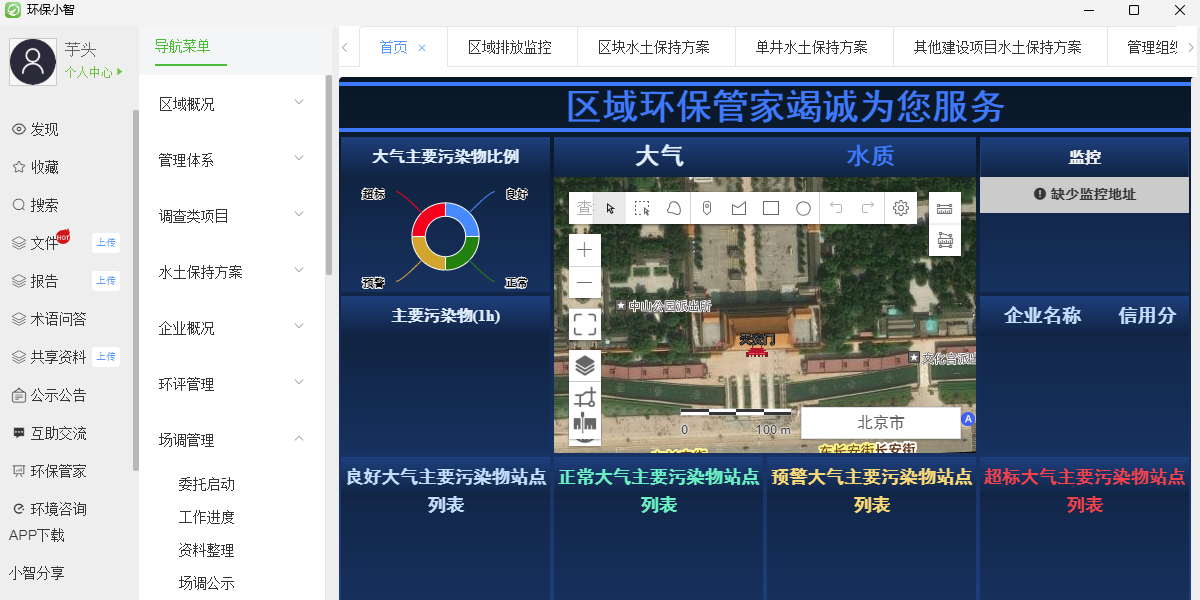The width and height of the screenshot is (1200, 600).
Task: Open the 区域排放监控 tab
Action: click(509, 47)
